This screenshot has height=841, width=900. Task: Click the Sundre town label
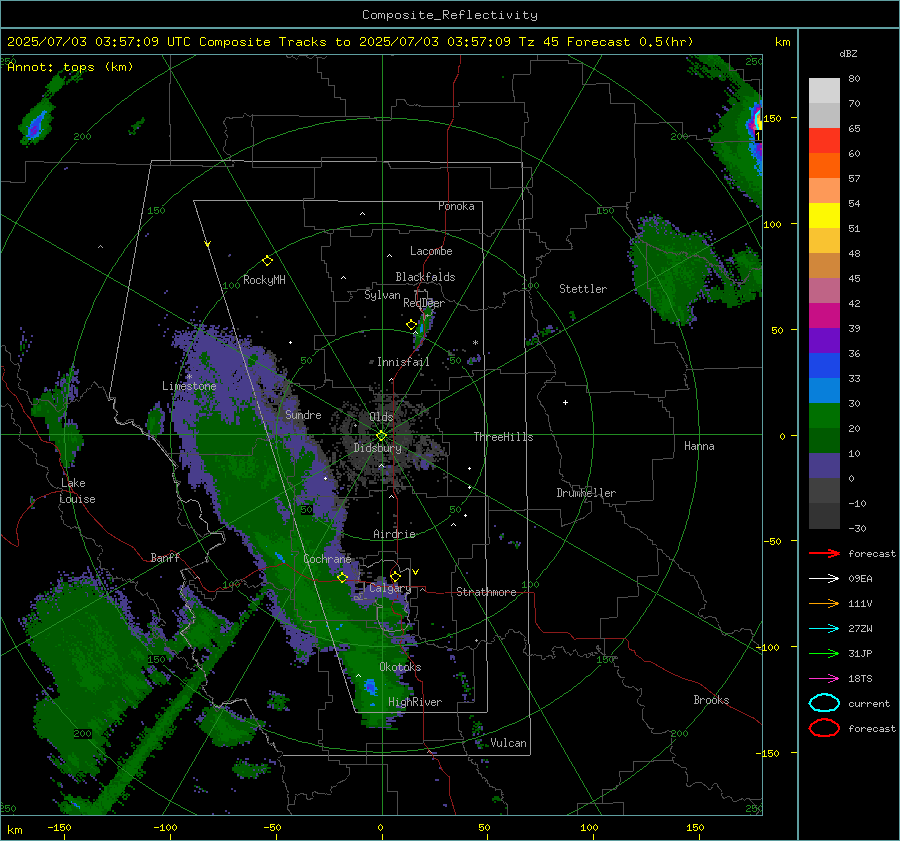coord(303,414)
